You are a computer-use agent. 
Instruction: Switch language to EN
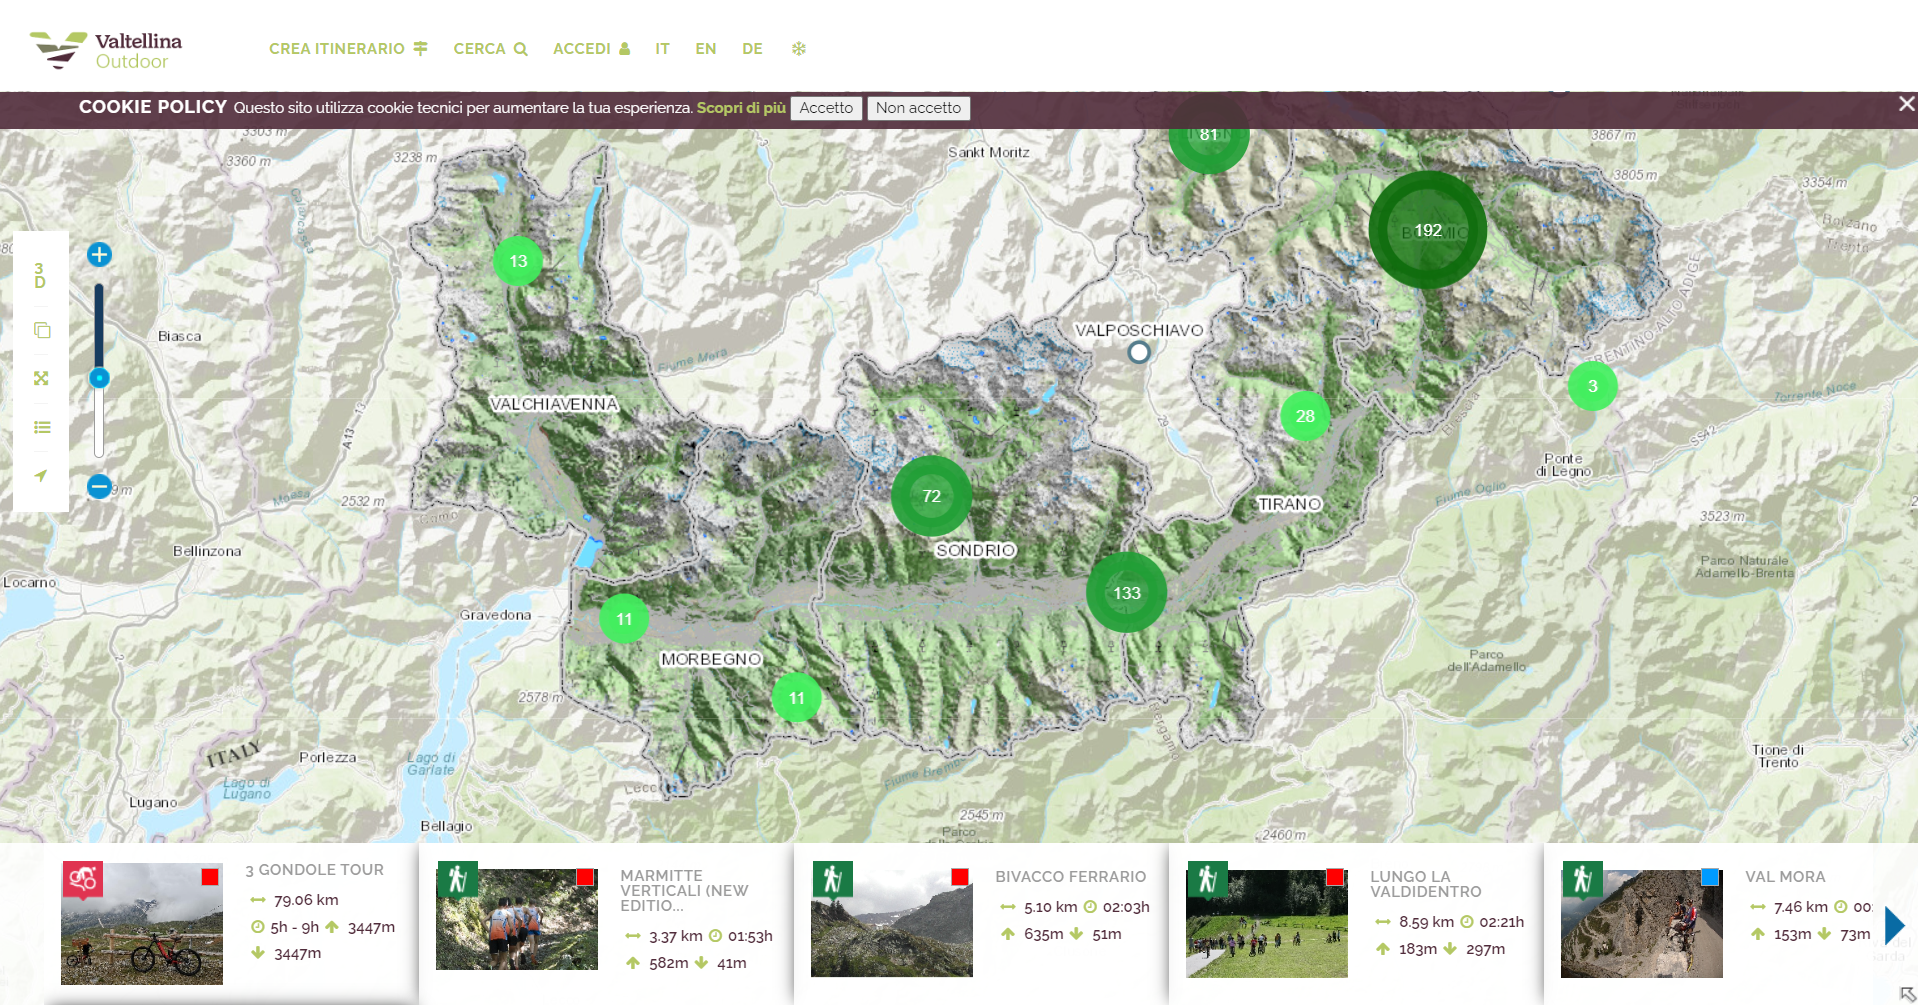pyautogui.click(x=705, y=49)
